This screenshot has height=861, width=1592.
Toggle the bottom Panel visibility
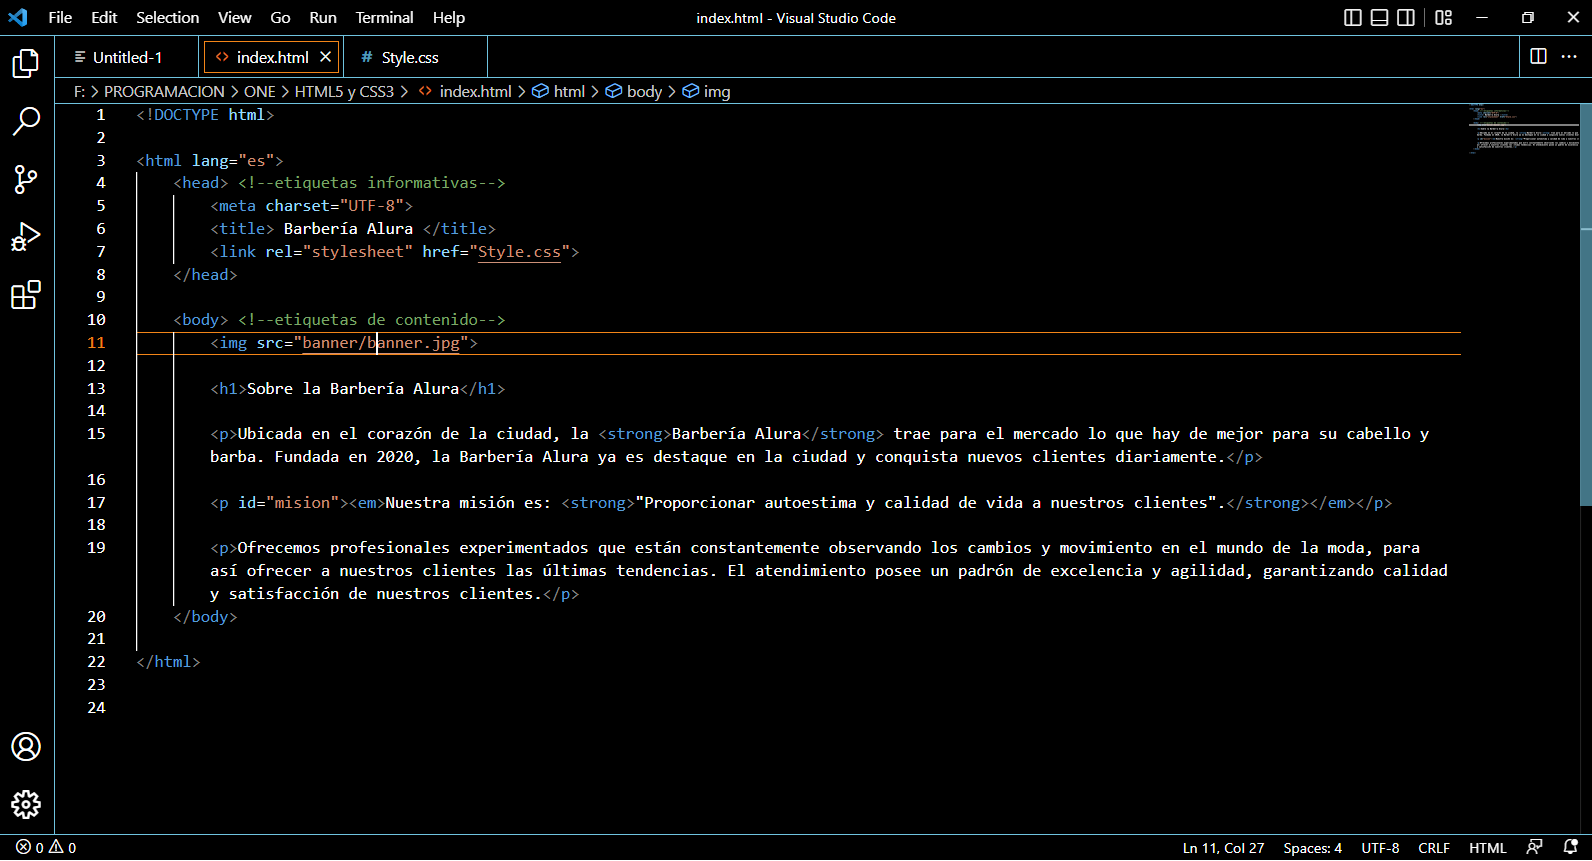tap(1379, 18)
